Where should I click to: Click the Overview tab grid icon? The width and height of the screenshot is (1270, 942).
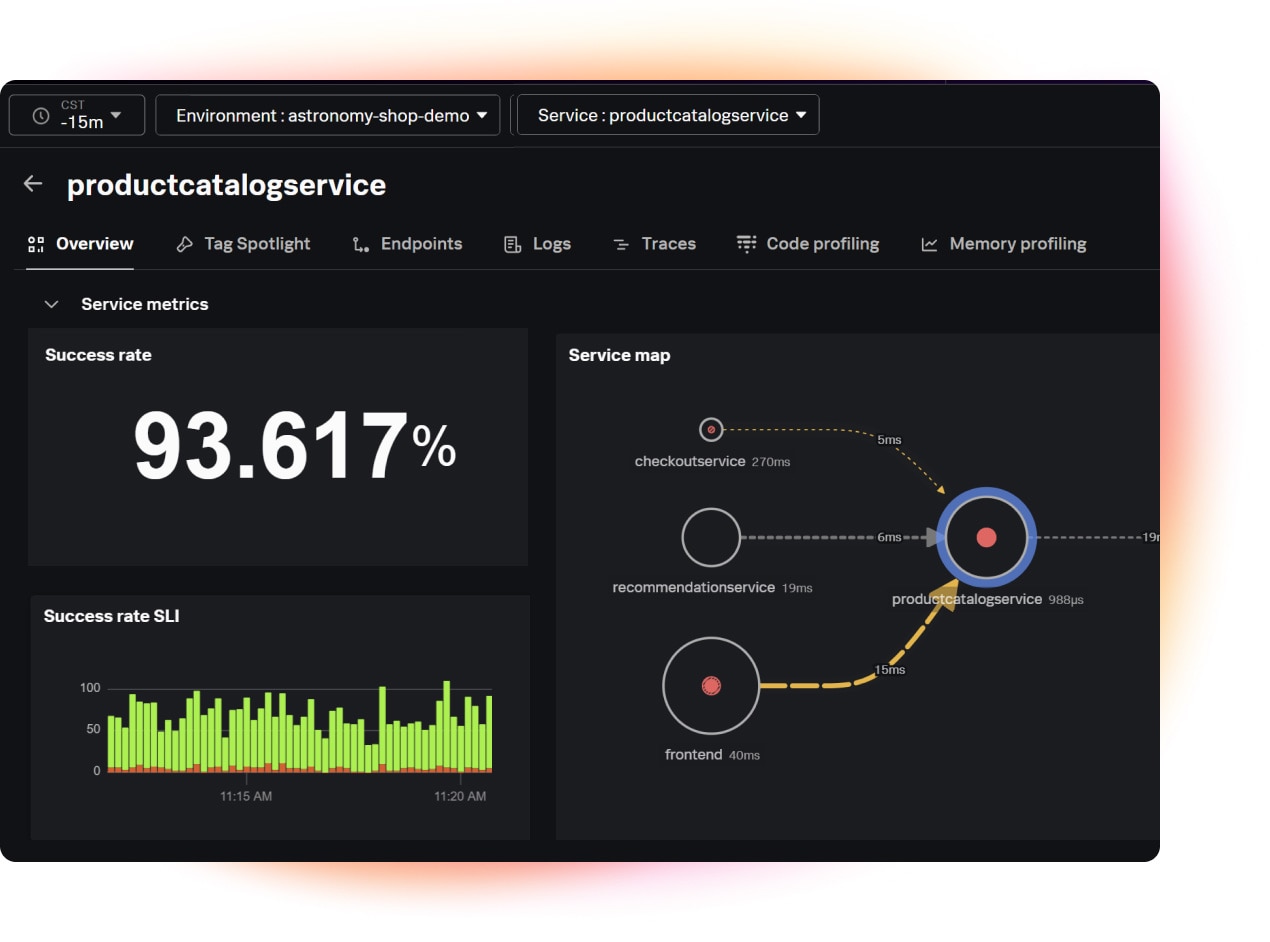pos(37,243)
